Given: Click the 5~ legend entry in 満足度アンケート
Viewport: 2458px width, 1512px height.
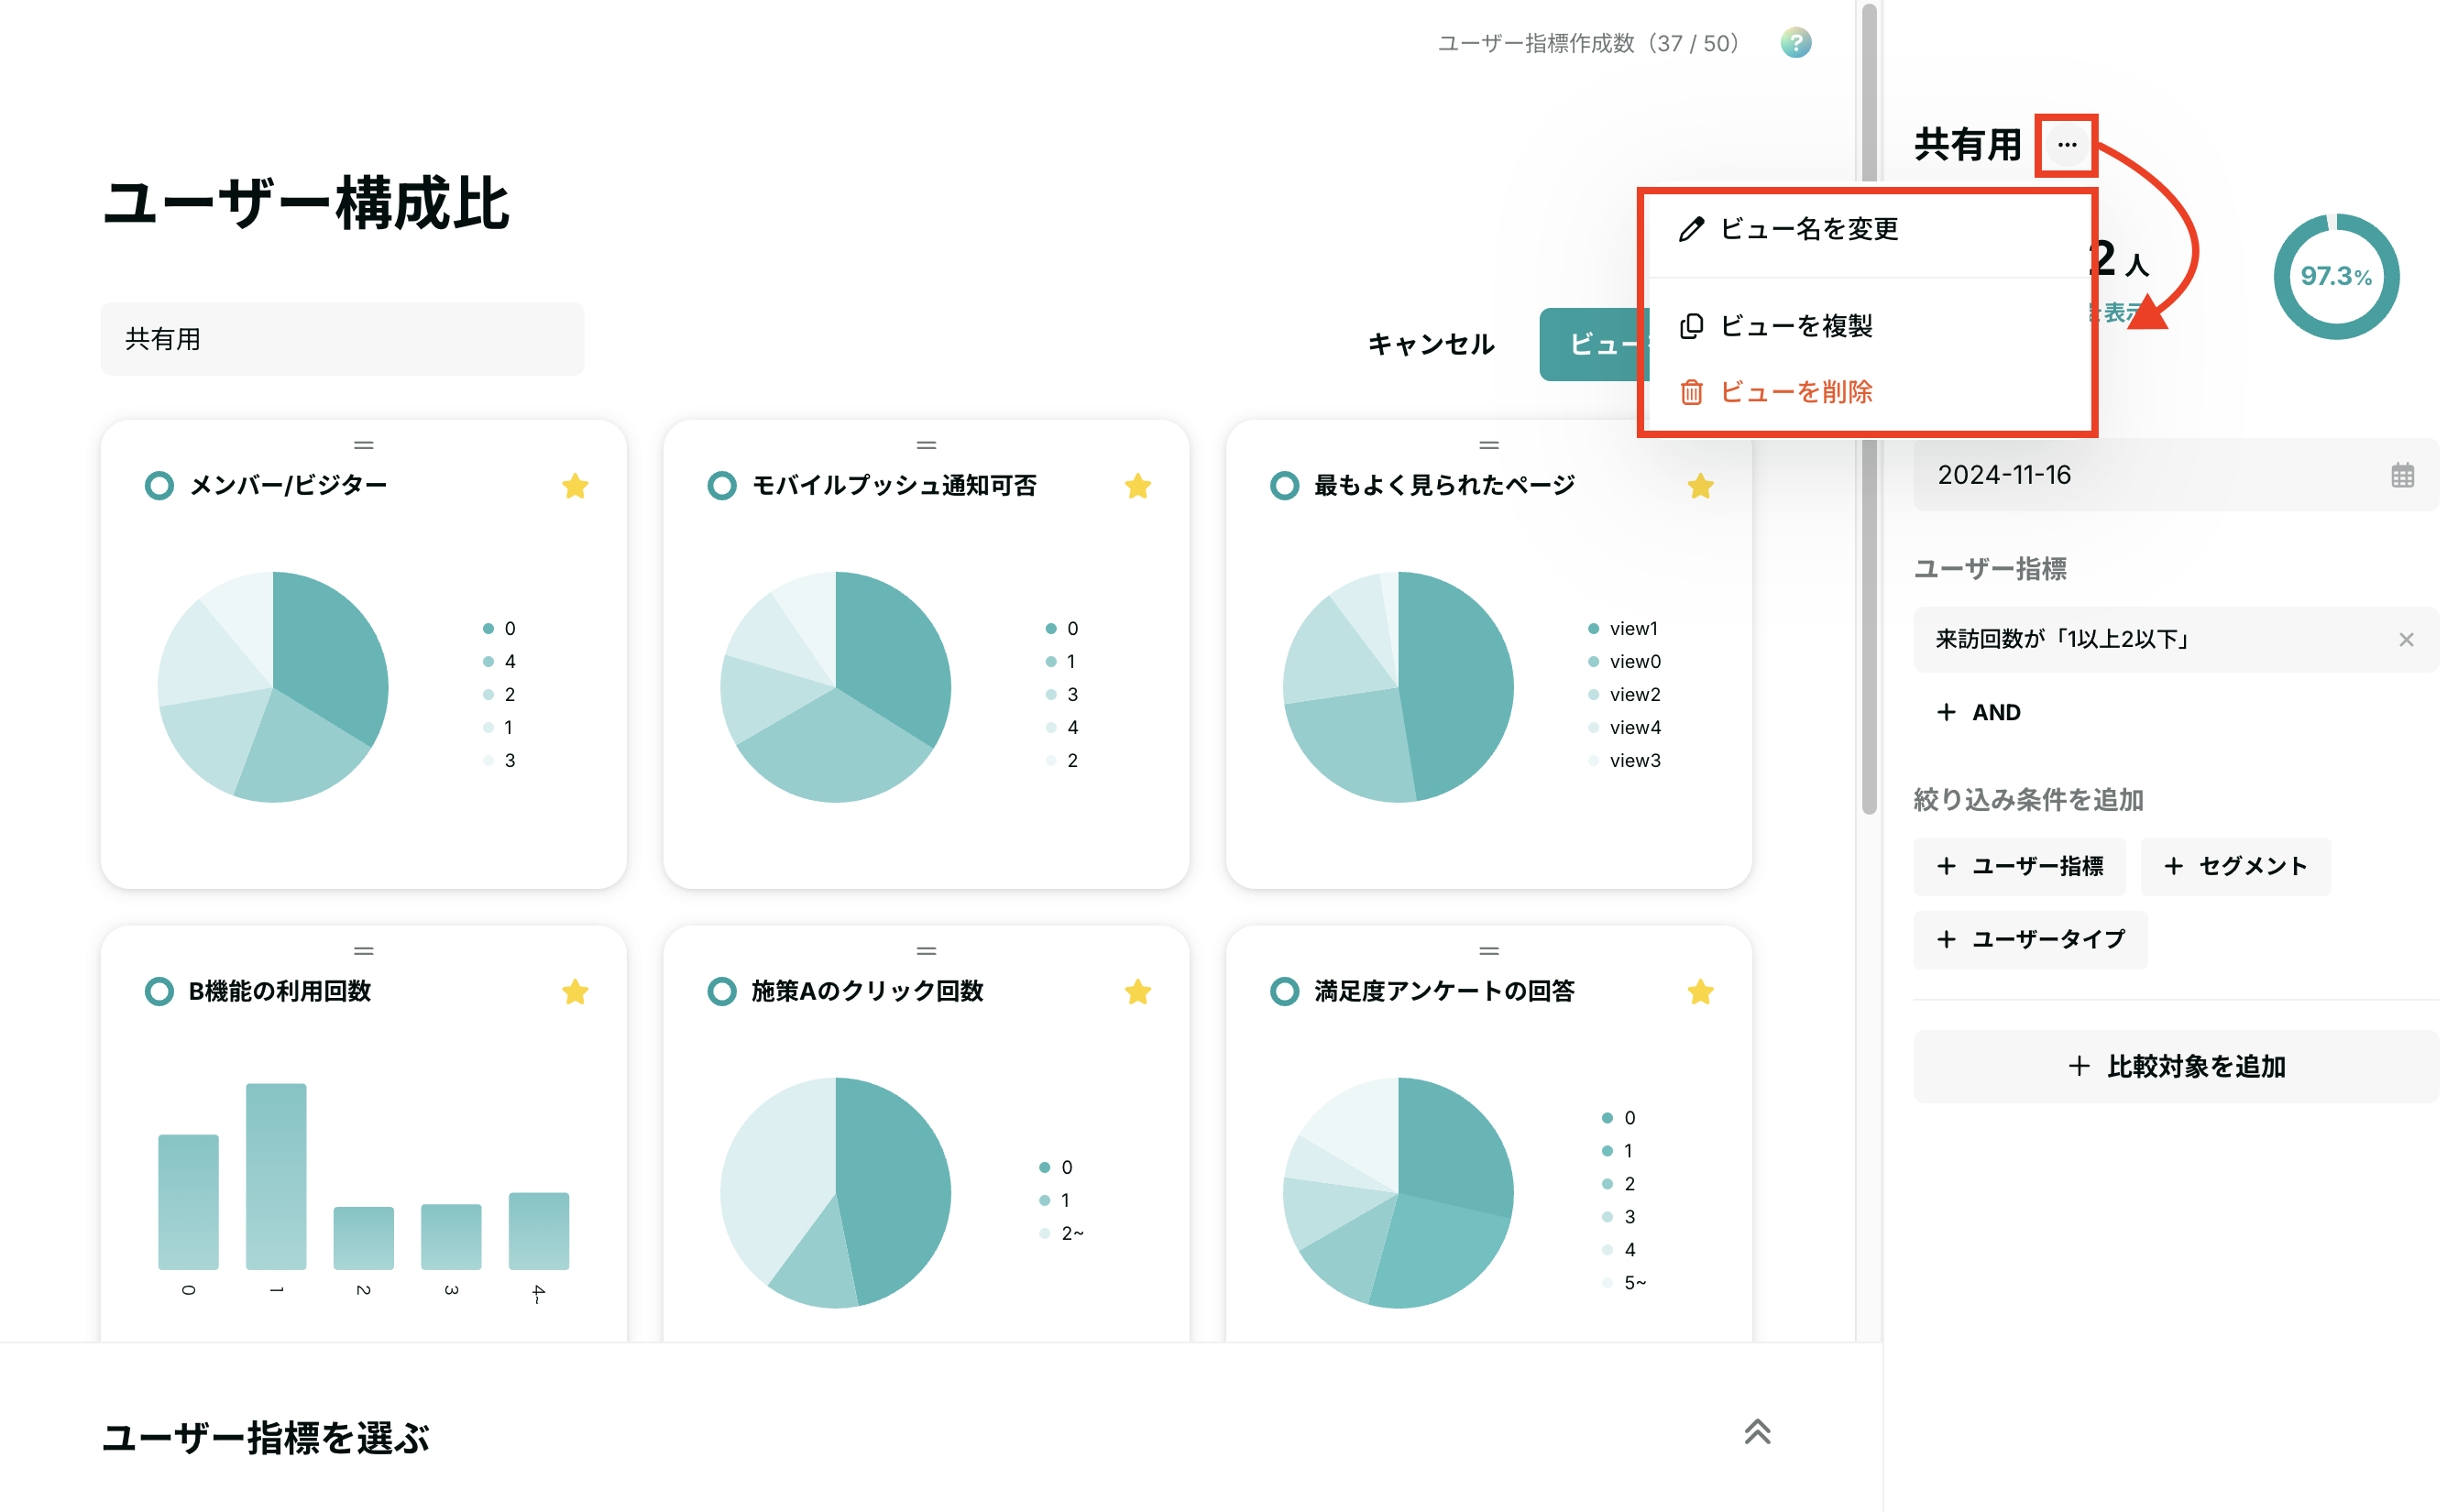Looking at the screenshot, I should [1623, 1283].
